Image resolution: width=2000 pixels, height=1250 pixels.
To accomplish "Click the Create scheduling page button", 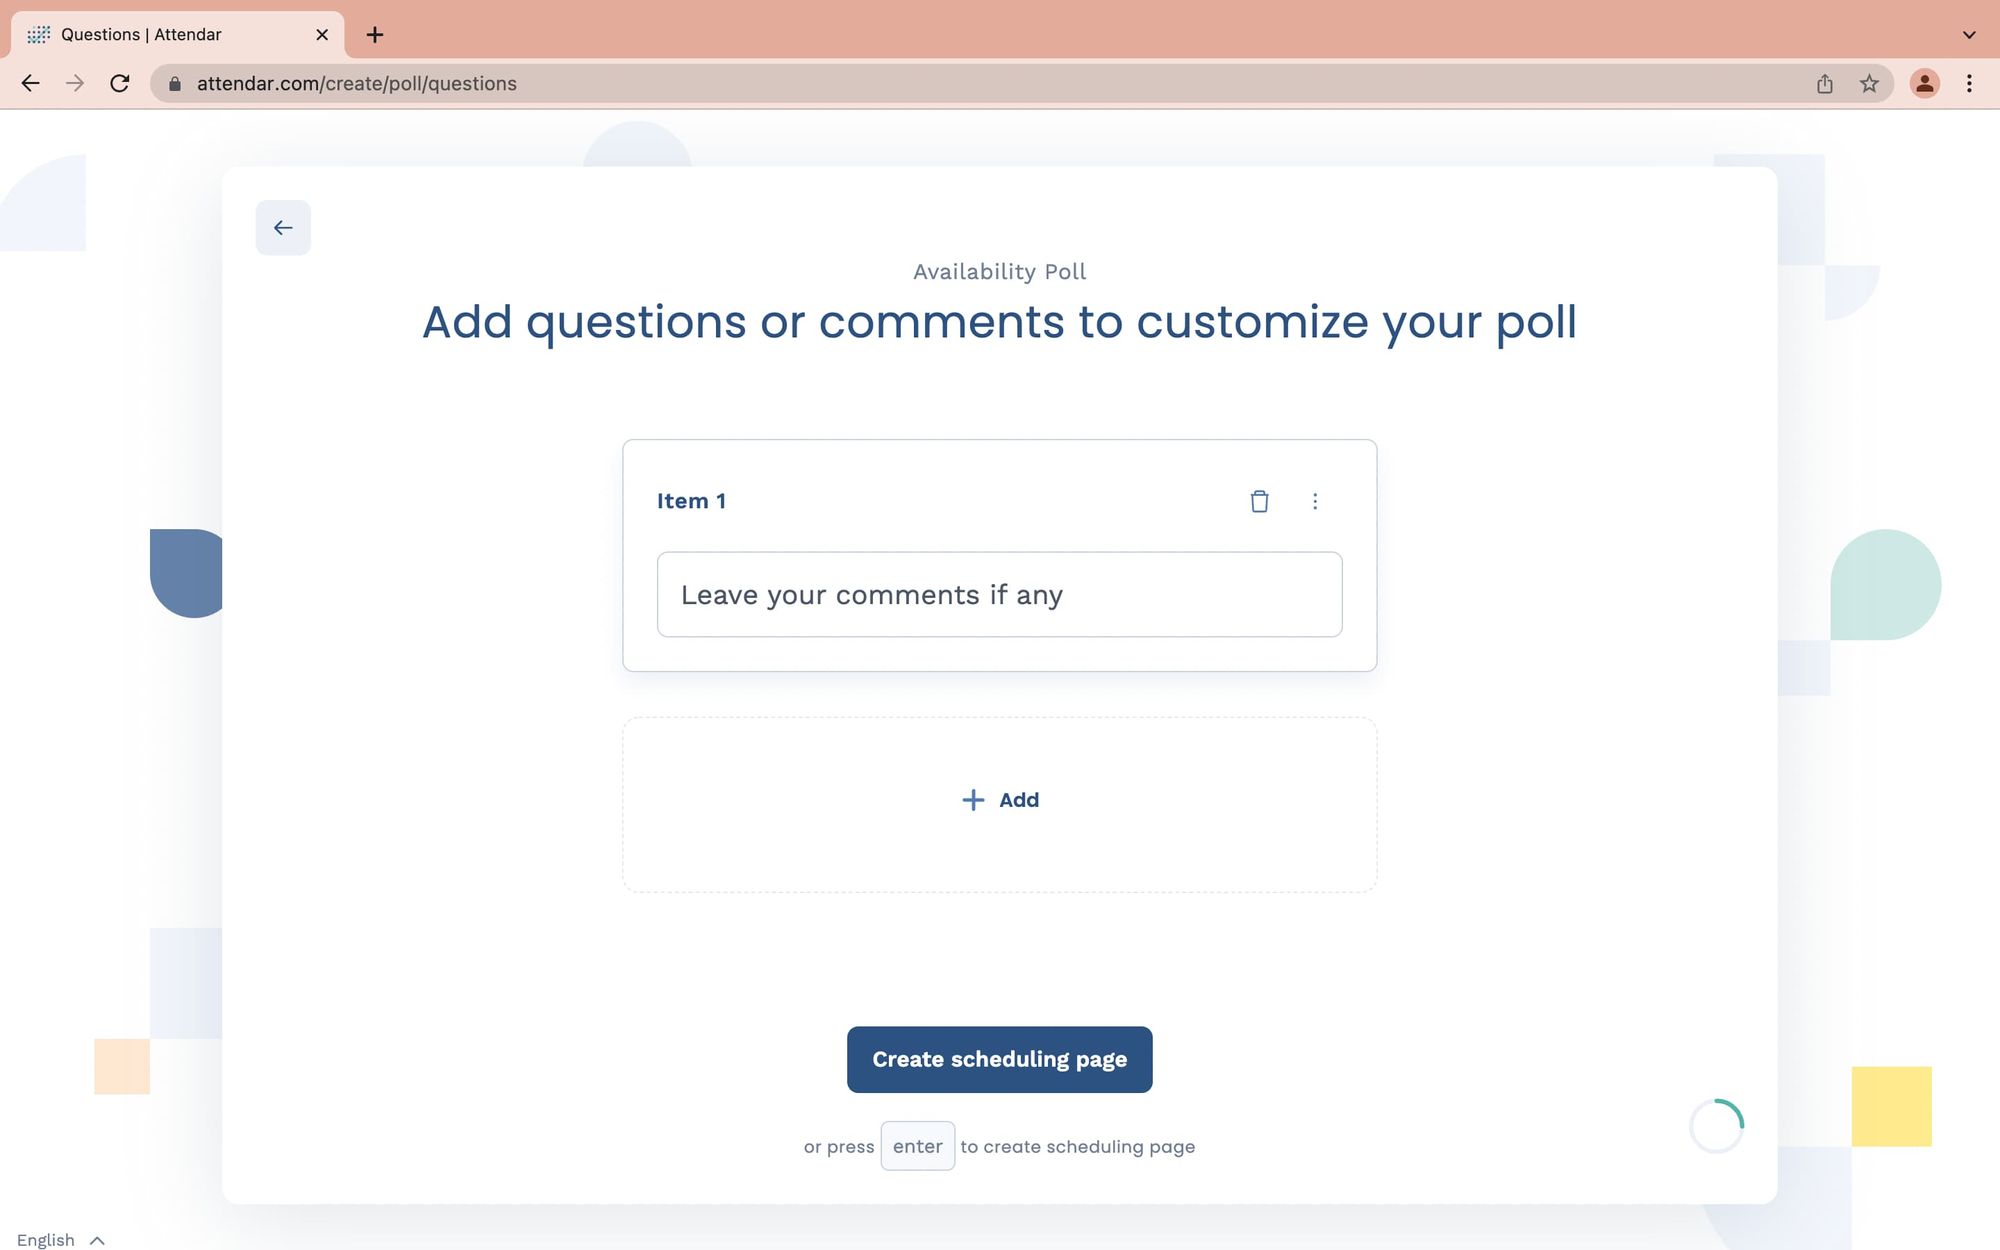I will 1000,1060.
